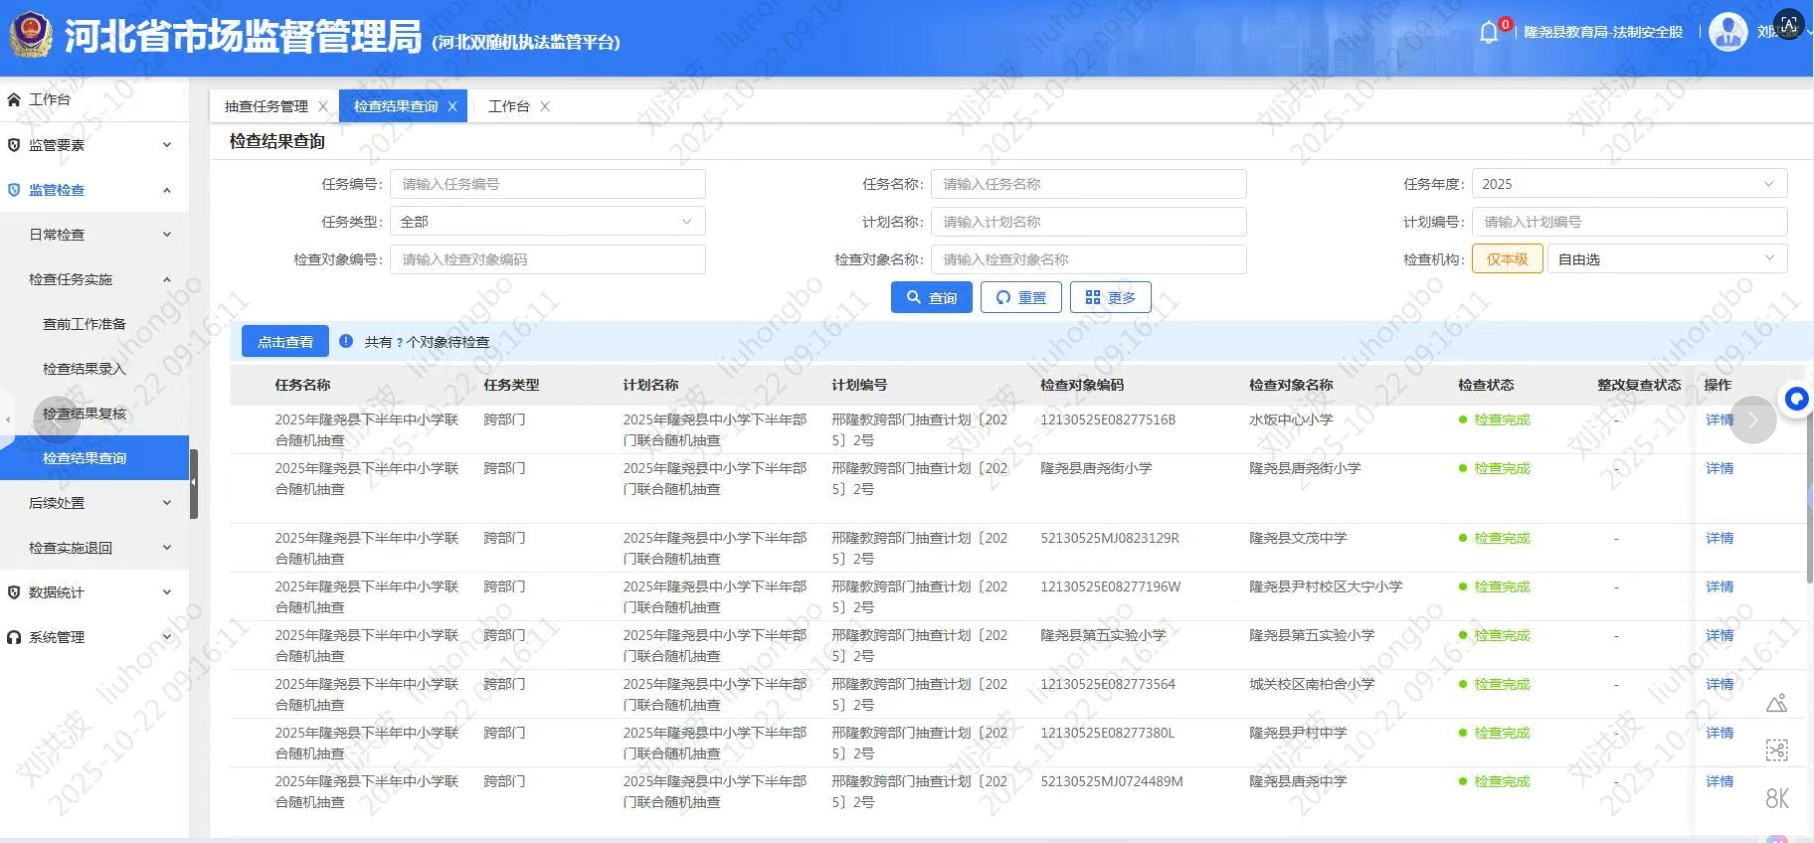Open the user name dropdown arrow
This screenshot has height=843, width=1814.
pos(1809,32)
